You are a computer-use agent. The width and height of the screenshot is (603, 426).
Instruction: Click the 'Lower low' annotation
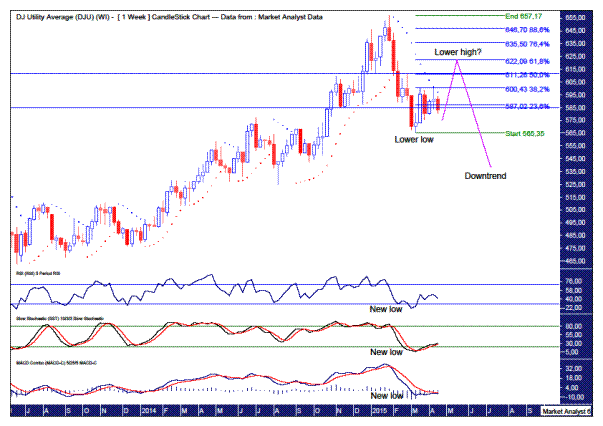coord(414,140)
